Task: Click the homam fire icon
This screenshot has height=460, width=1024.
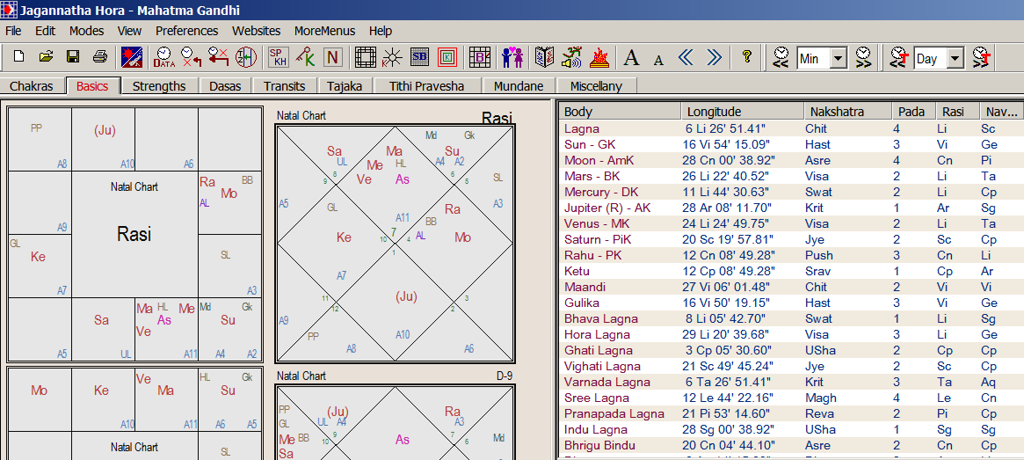Action: pos(600,58)
